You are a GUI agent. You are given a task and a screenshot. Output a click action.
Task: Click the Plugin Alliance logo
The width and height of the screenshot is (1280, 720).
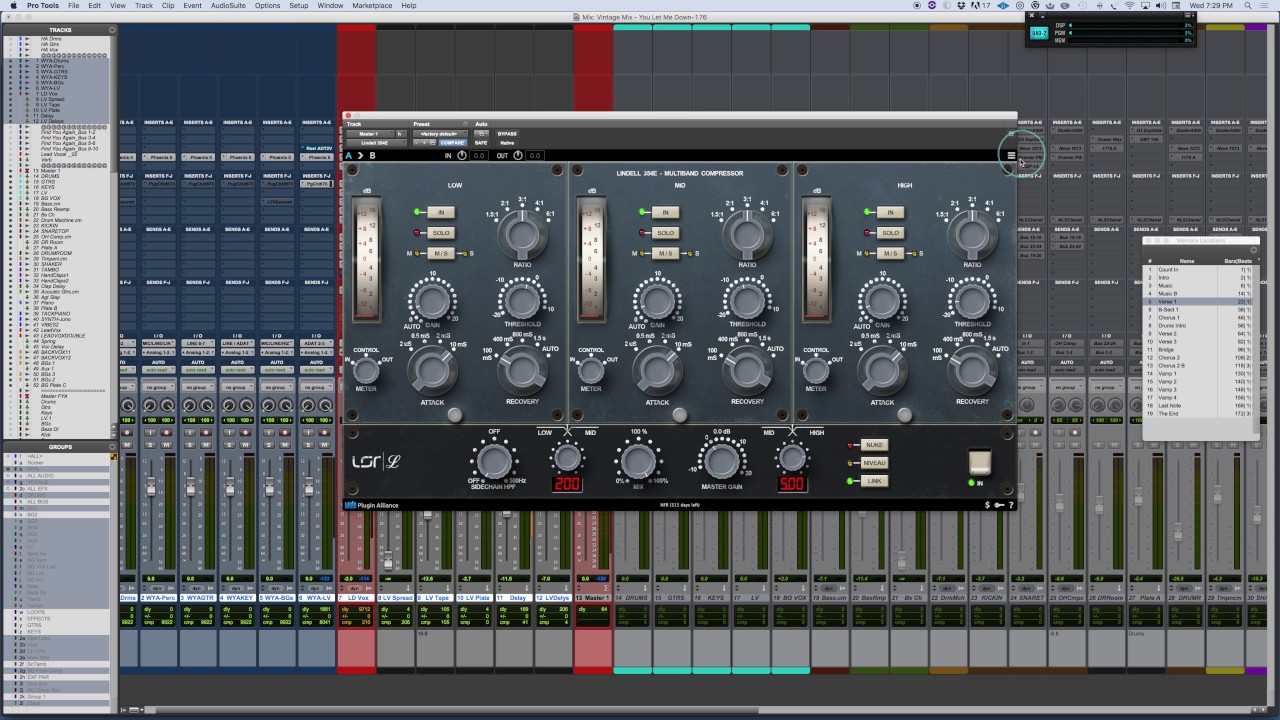372,505
